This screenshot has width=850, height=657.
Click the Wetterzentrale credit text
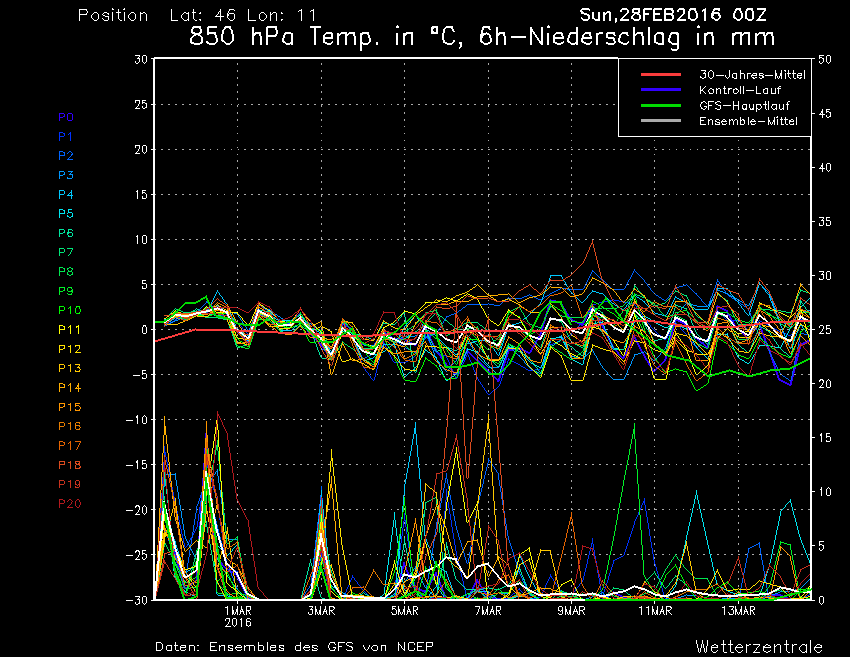pyautogui.click(x=759, y=646)
